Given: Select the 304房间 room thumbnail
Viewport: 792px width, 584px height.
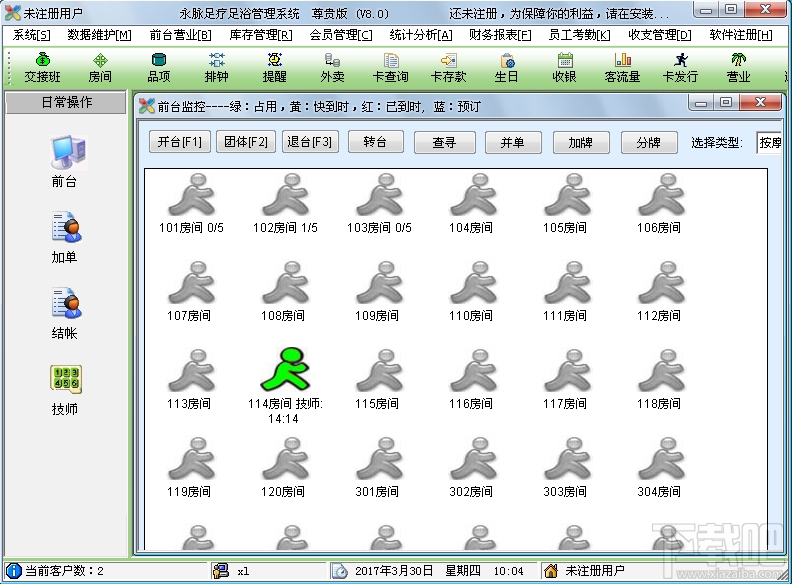Looking at the screenshot, I should [x=661, y=459].
